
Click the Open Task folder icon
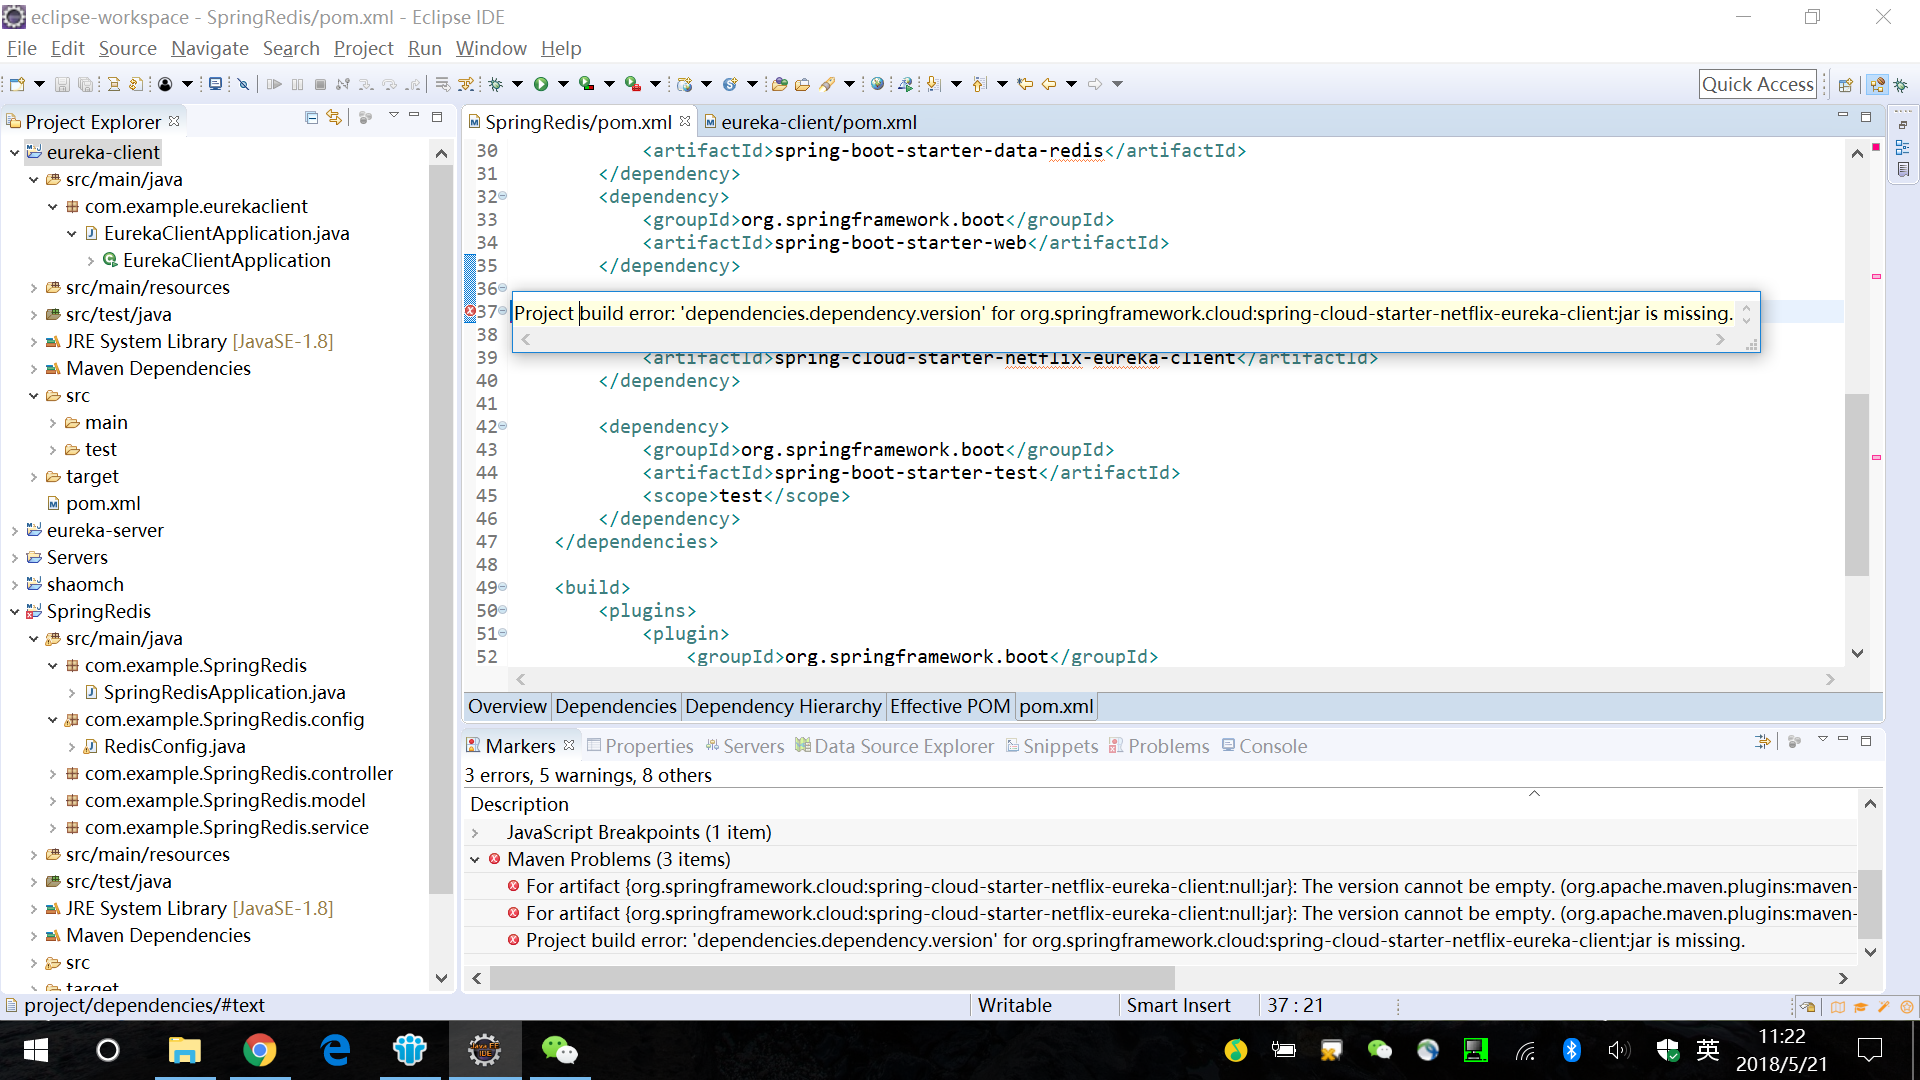pos(802,84)
